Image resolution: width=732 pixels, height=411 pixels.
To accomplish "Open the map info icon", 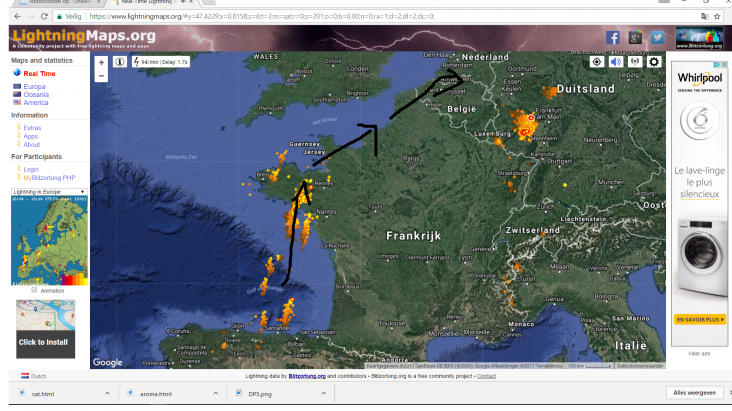I will pos(119,62).
